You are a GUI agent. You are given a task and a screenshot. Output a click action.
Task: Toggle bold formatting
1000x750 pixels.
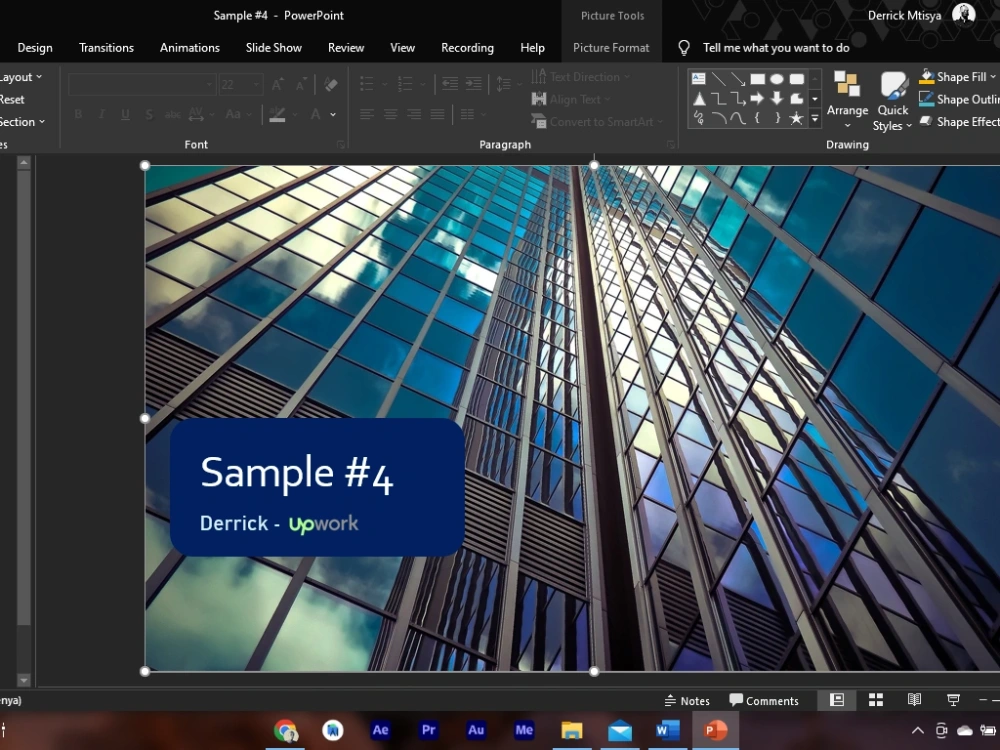click(78, 114)
